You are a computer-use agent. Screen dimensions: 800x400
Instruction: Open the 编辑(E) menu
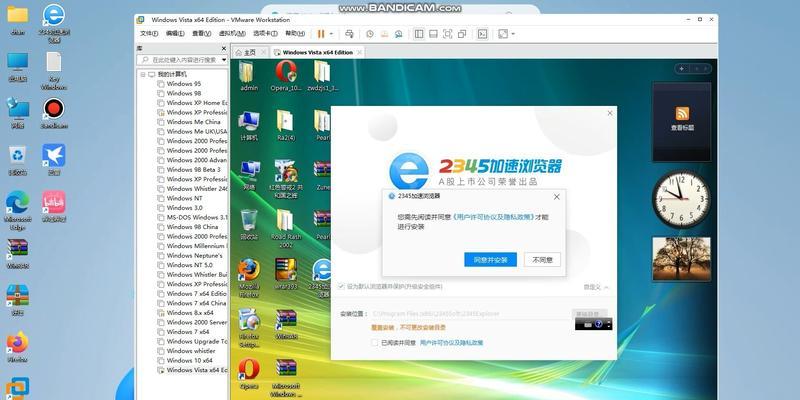point(175,34)
